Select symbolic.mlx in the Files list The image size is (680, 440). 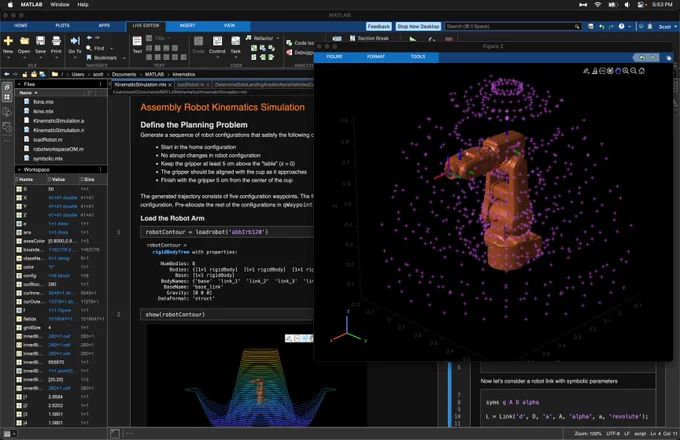(x=48, y=159)
